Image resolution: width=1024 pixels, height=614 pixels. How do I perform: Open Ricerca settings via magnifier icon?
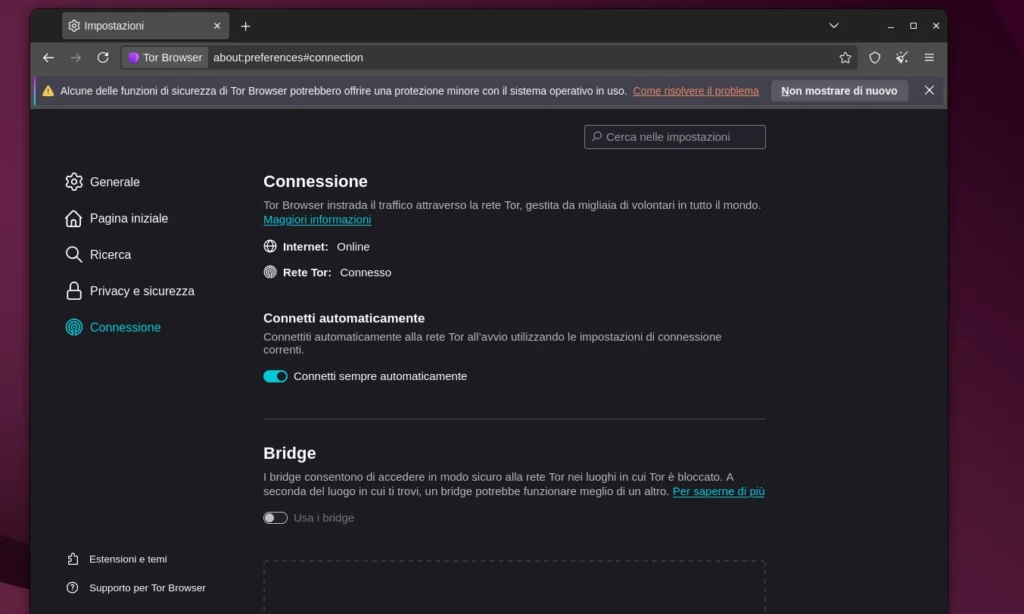[74, 254]
